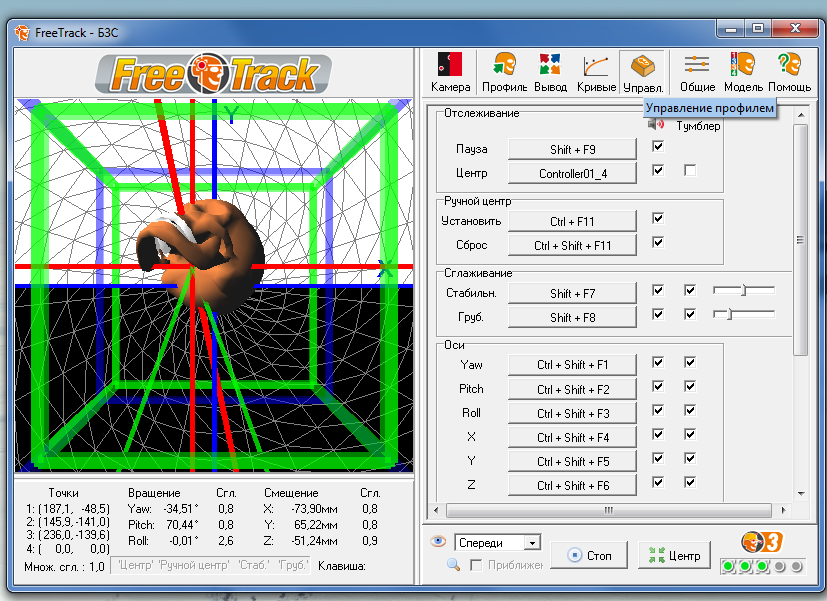The width and height of the screenshot is (827, 601).
Task: Click the Z offset value -51,24мм
Action: tap(314, 541)
